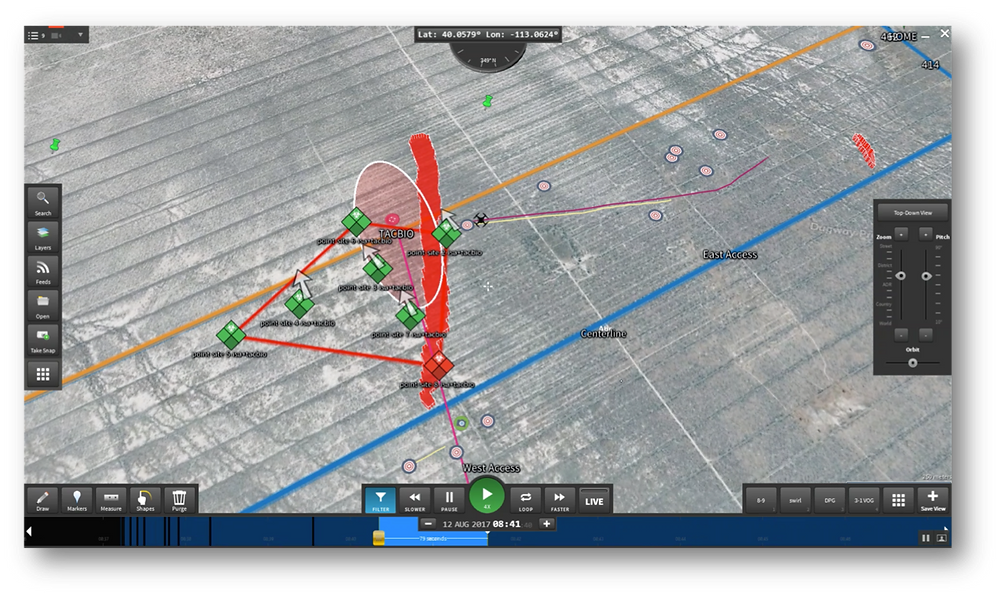Collapse the timeline with left arrow
The height and width of the screenshot is (596, 1000).
29,531
